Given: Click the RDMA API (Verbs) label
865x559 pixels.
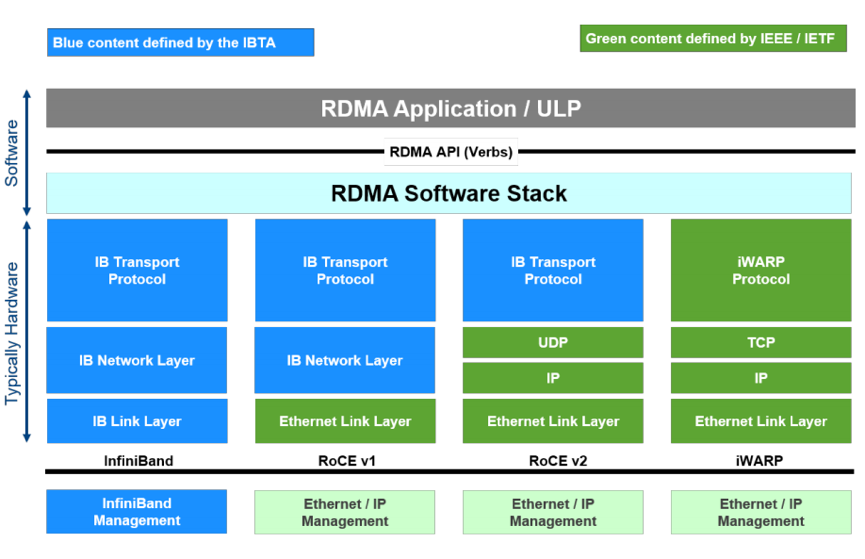Looking at the screenshot, I should click(x=450, y=152).
